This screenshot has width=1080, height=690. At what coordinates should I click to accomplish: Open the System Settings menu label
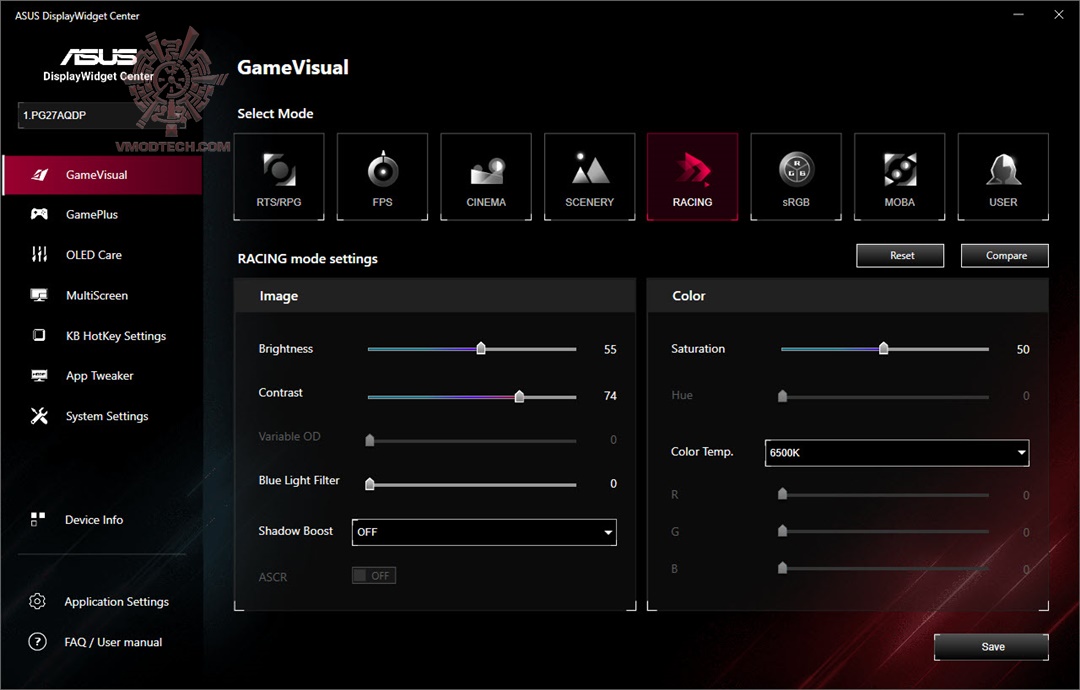[107, 416]
